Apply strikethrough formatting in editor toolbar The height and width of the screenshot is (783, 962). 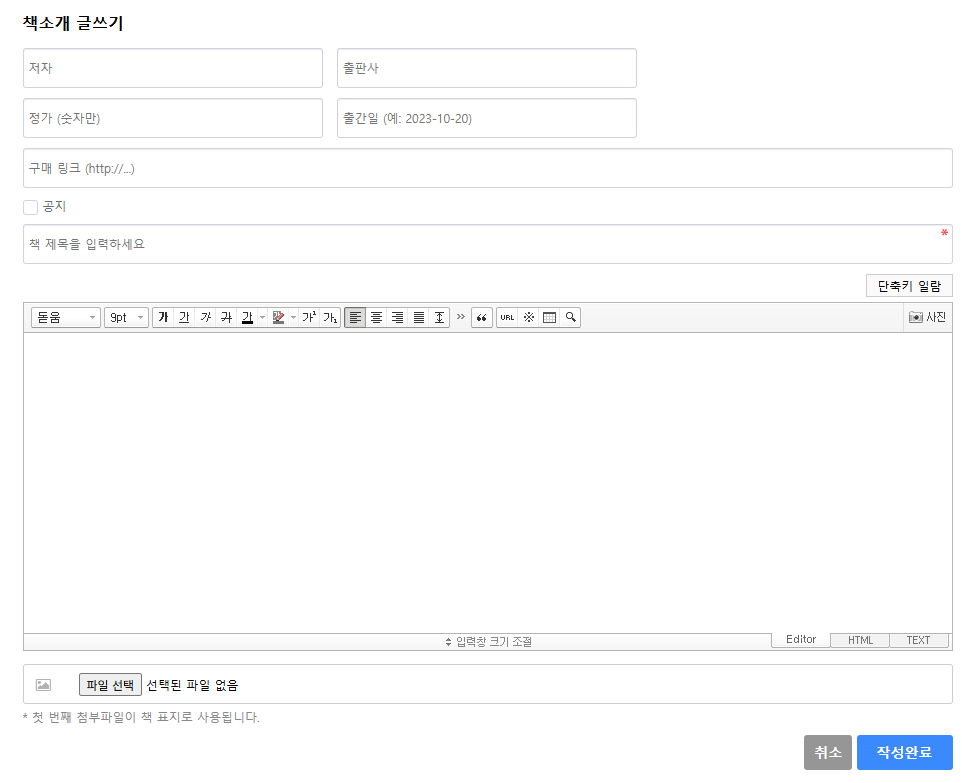click(x=226, y=317)
